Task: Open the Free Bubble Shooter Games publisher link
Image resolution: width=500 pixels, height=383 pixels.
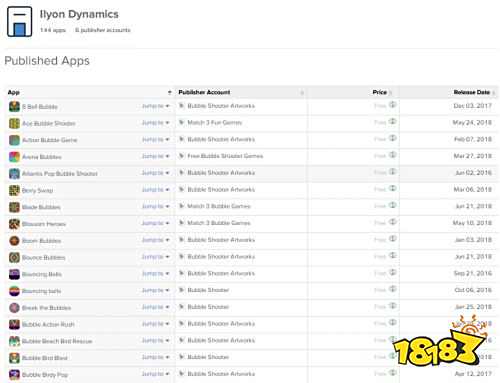Action: pyautogui.click(x=225, y=156)
